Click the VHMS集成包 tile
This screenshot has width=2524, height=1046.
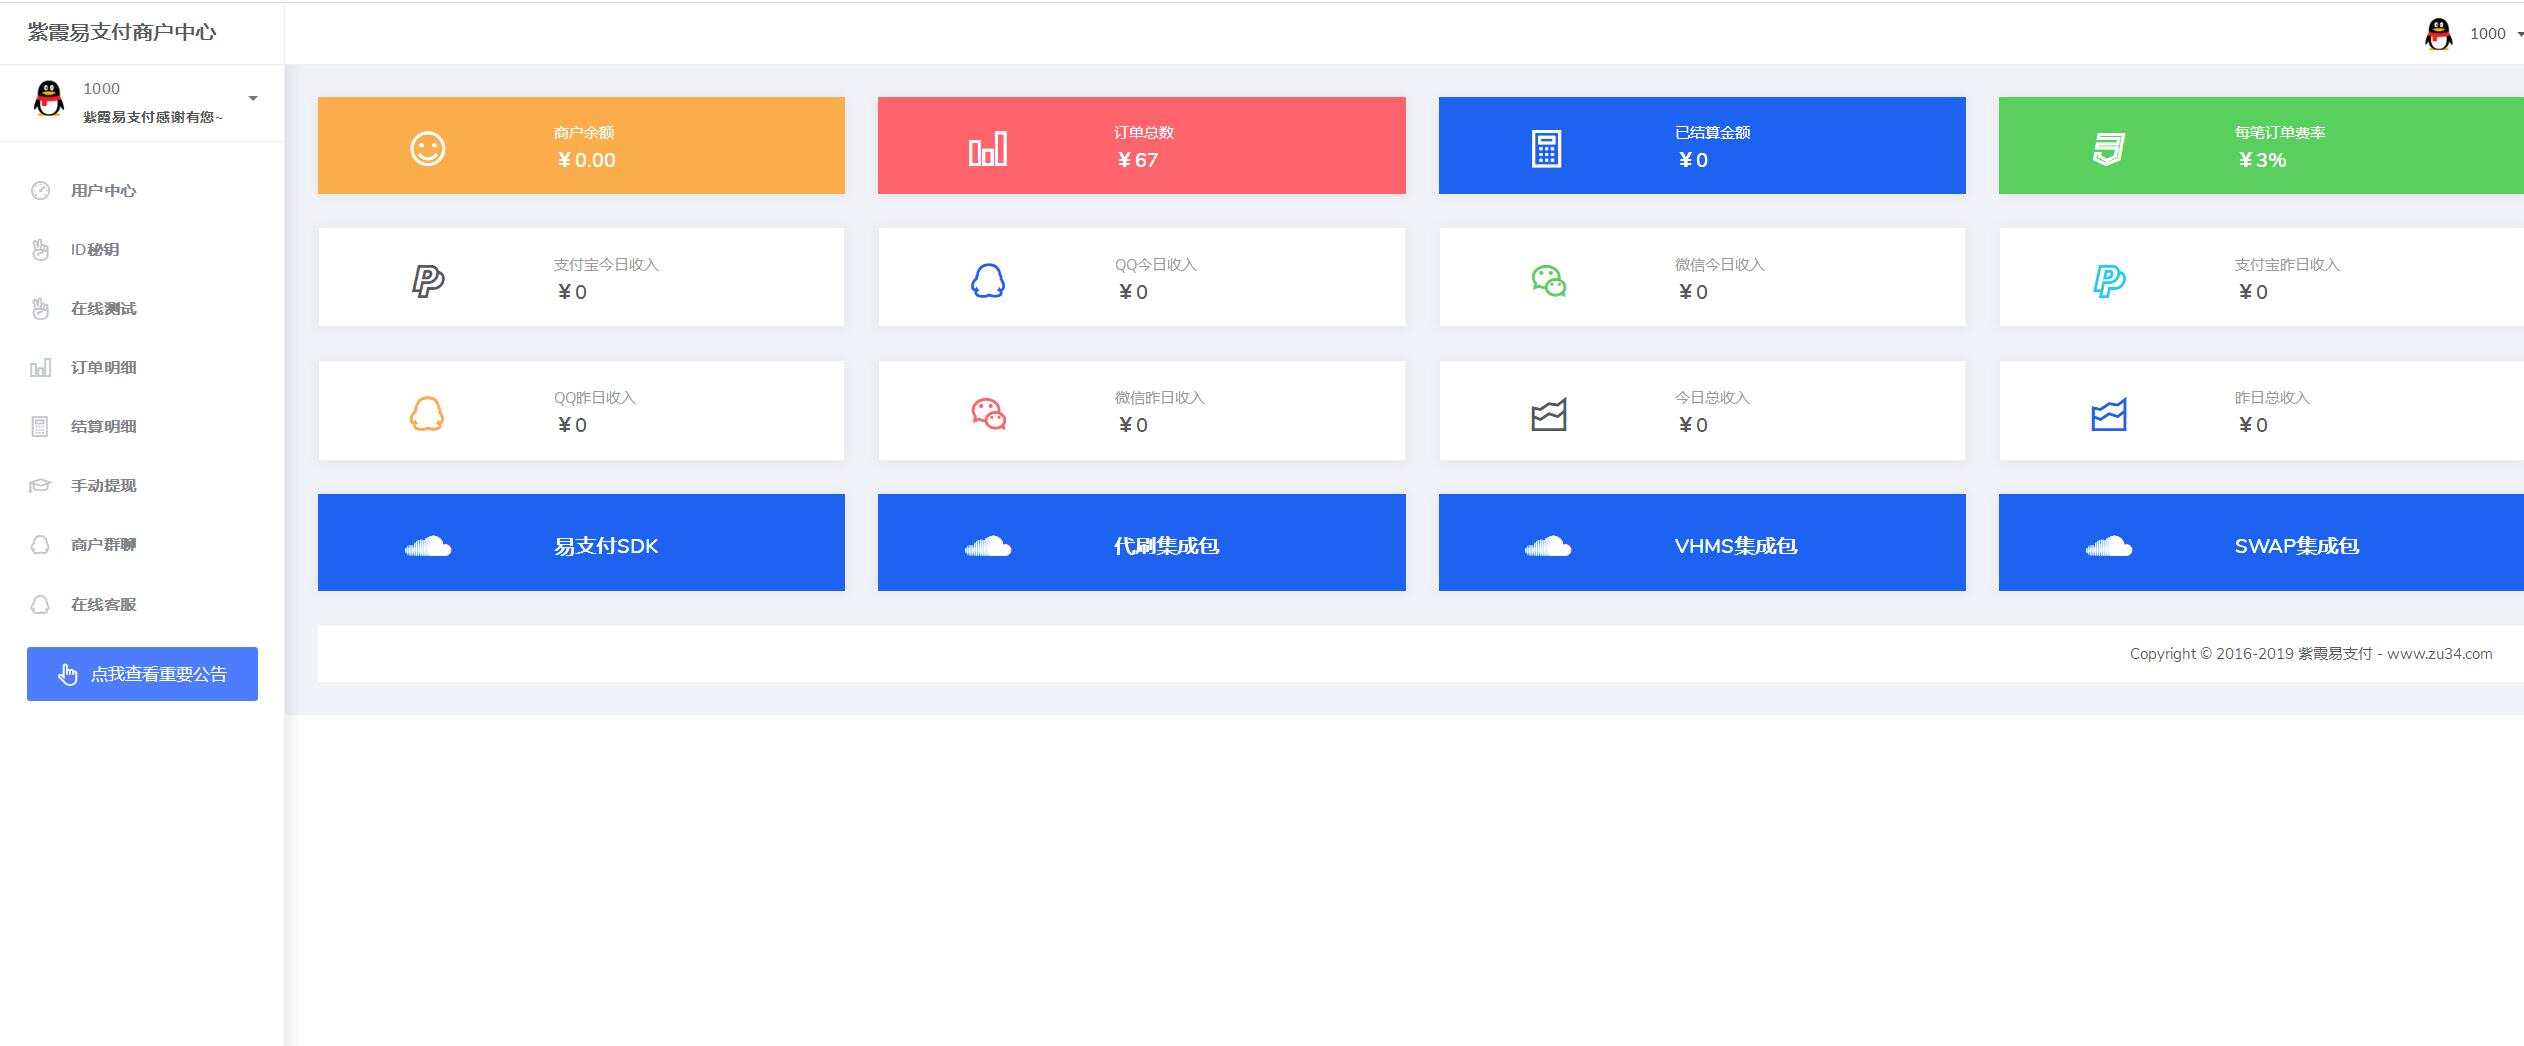pos(1701,543)
